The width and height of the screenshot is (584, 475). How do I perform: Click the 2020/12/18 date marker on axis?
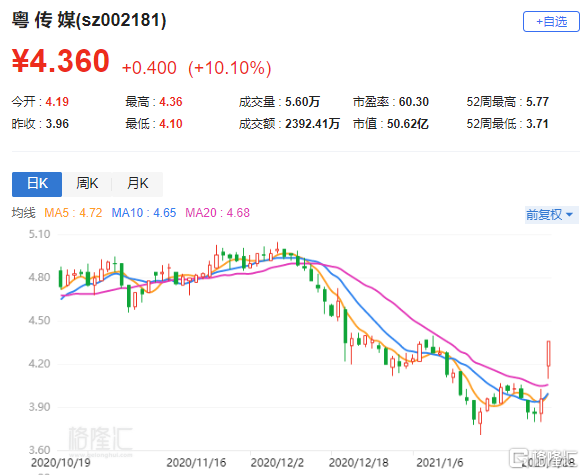[x=359, y=463]
